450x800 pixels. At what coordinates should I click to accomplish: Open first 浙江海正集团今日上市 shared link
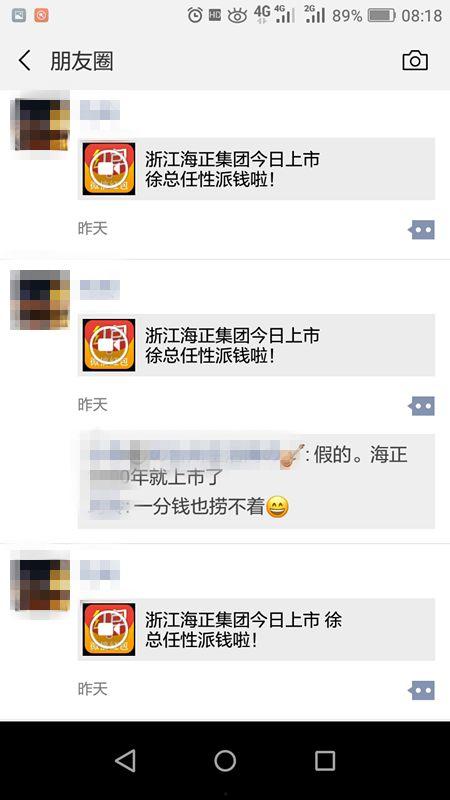click(x=257, y=169)
